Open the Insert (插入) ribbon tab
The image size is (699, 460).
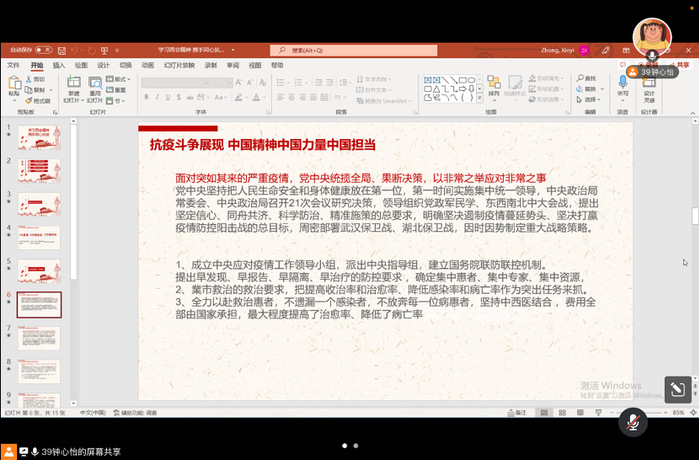click(59, 66)
